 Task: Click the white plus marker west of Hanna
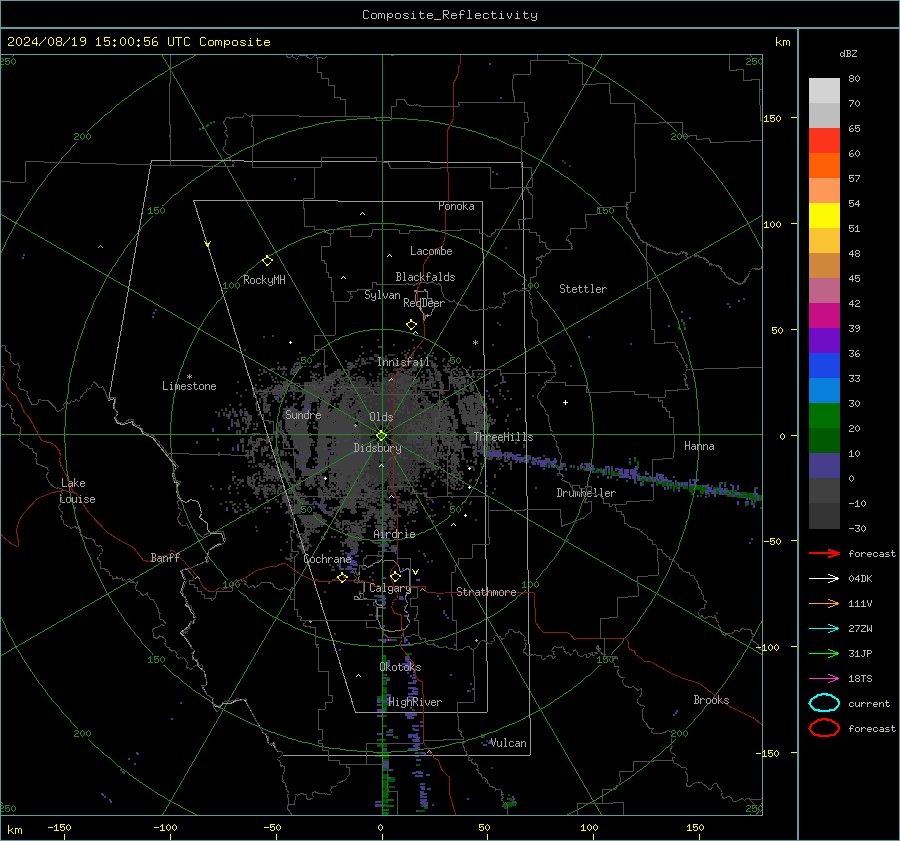(565, 402)
